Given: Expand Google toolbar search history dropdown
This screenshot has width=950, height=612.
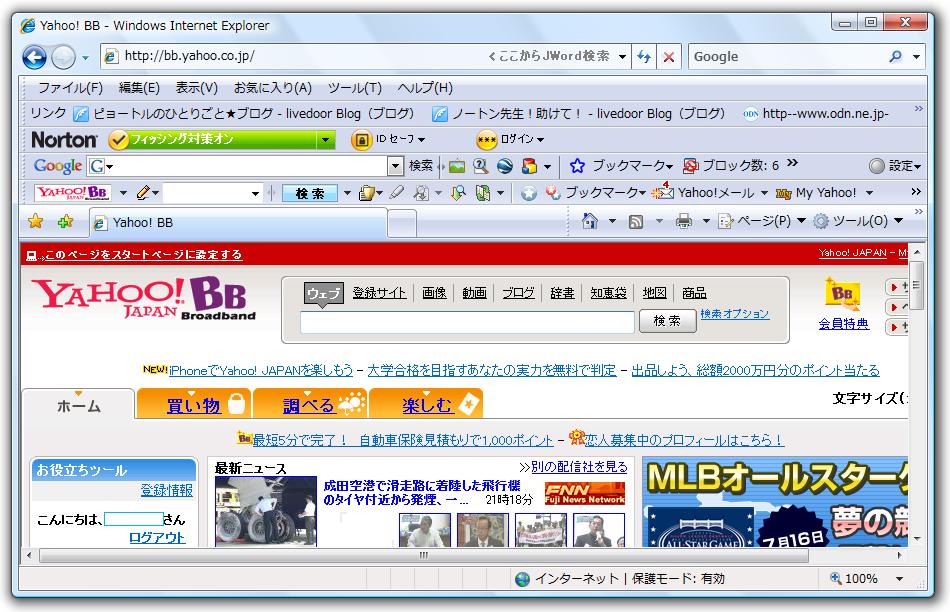Looking at the screenshot, I should [395, 165].
